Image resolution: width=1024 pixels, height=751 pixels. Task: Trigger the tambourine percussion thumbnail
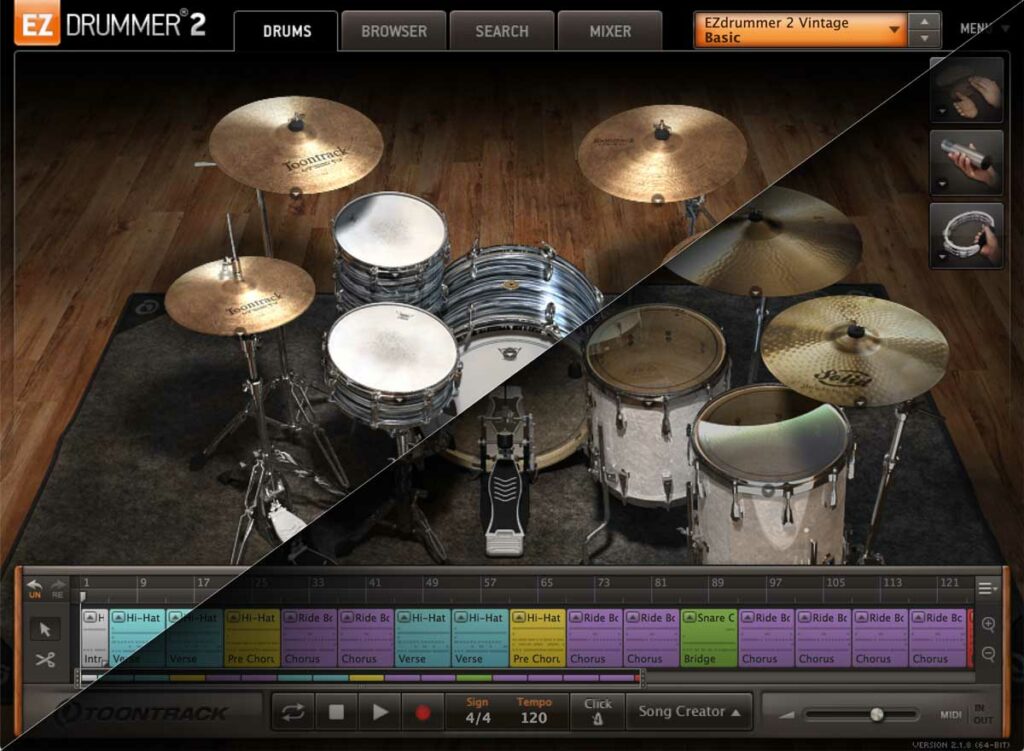click(967, 235)
